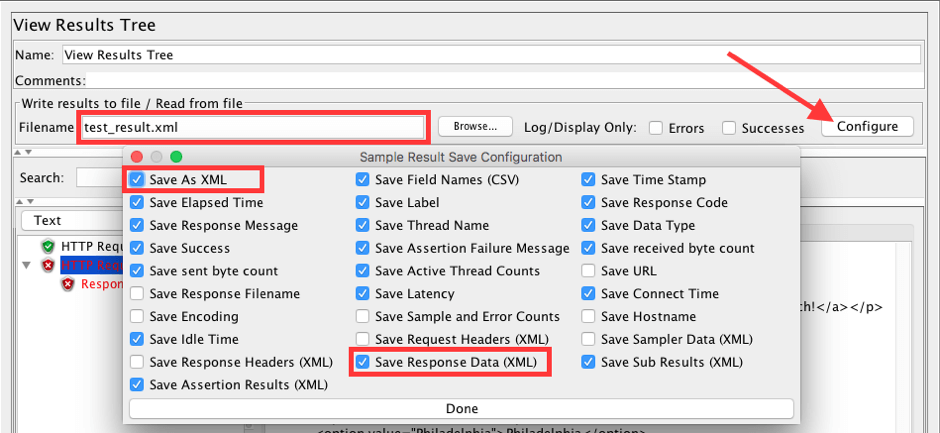Collapse the failed HTTP Request tree node

(26, 265)
